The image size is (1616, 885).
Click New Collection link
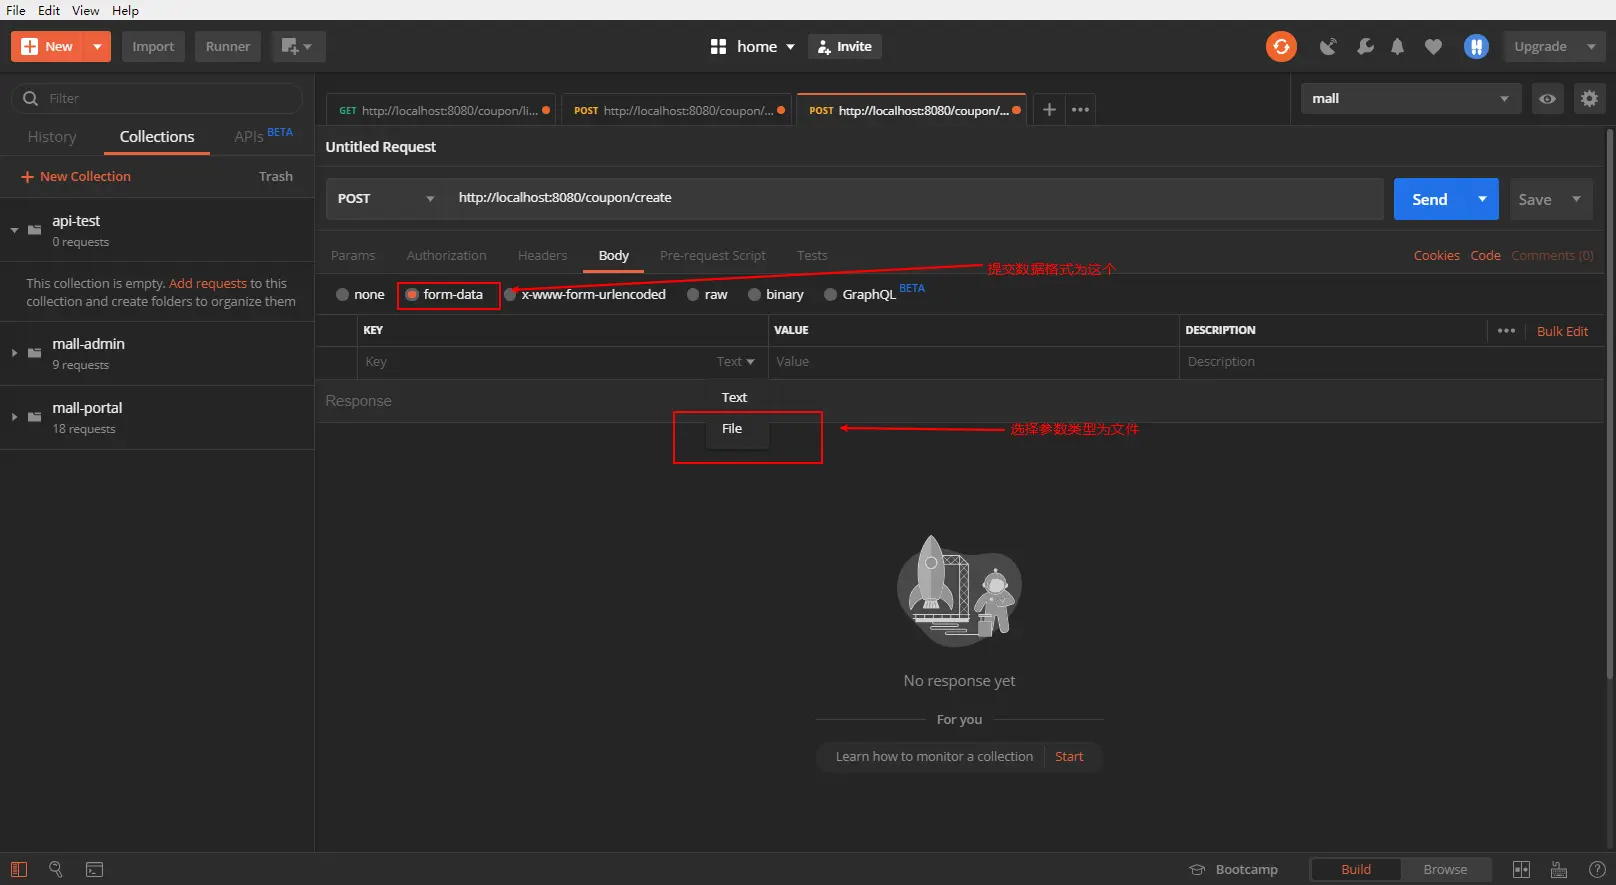(x=76, y=177)
